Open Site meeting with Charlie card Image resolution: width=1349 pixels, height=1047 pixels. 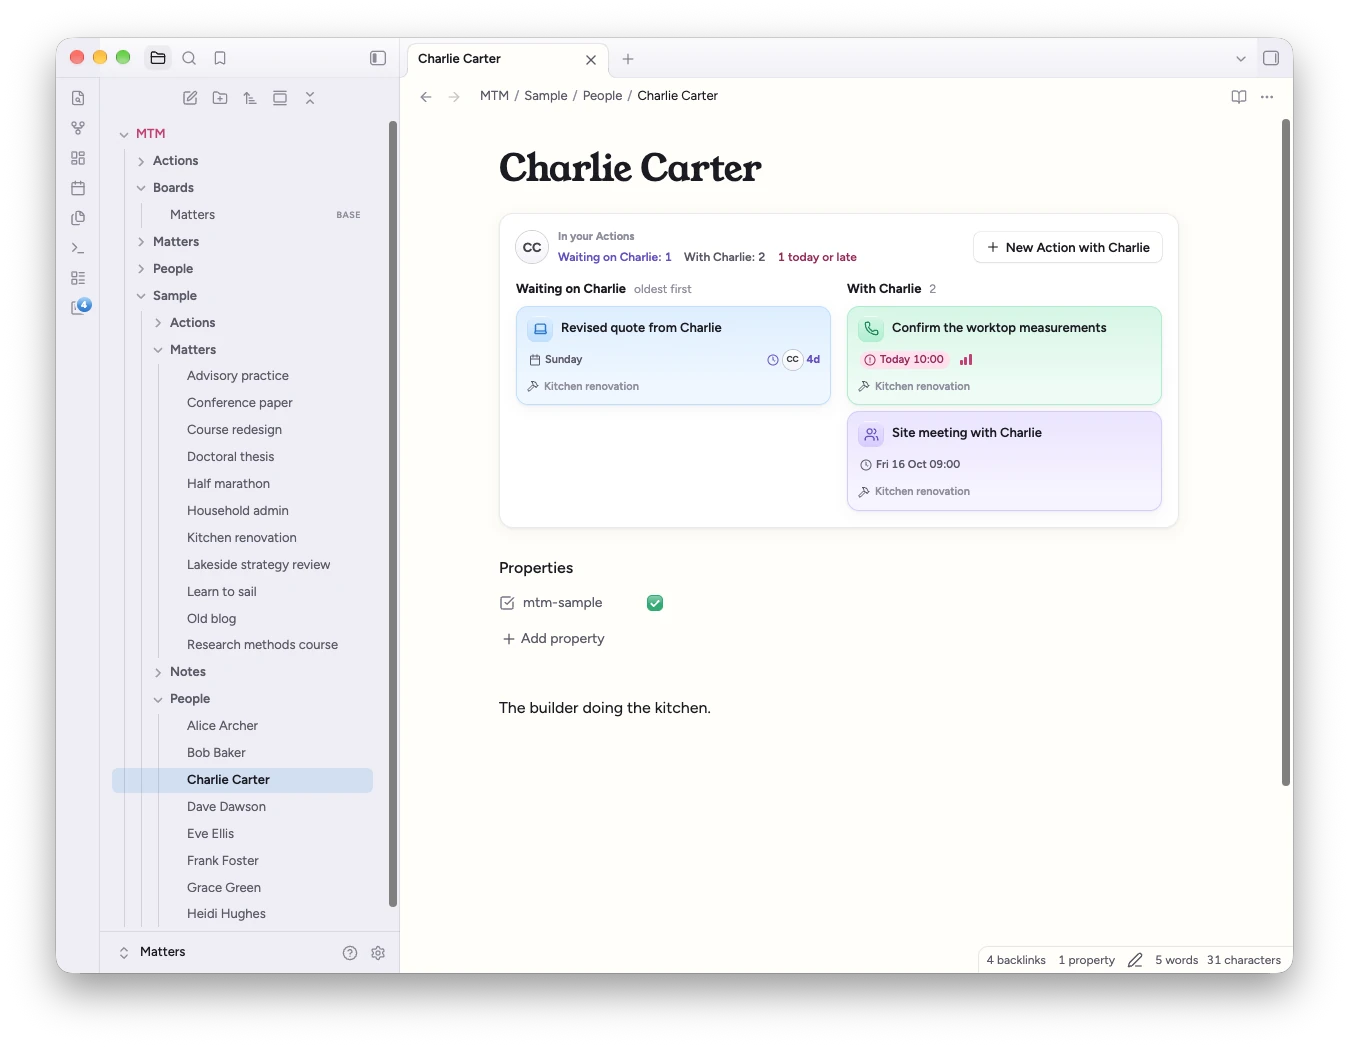(1004, 461)
